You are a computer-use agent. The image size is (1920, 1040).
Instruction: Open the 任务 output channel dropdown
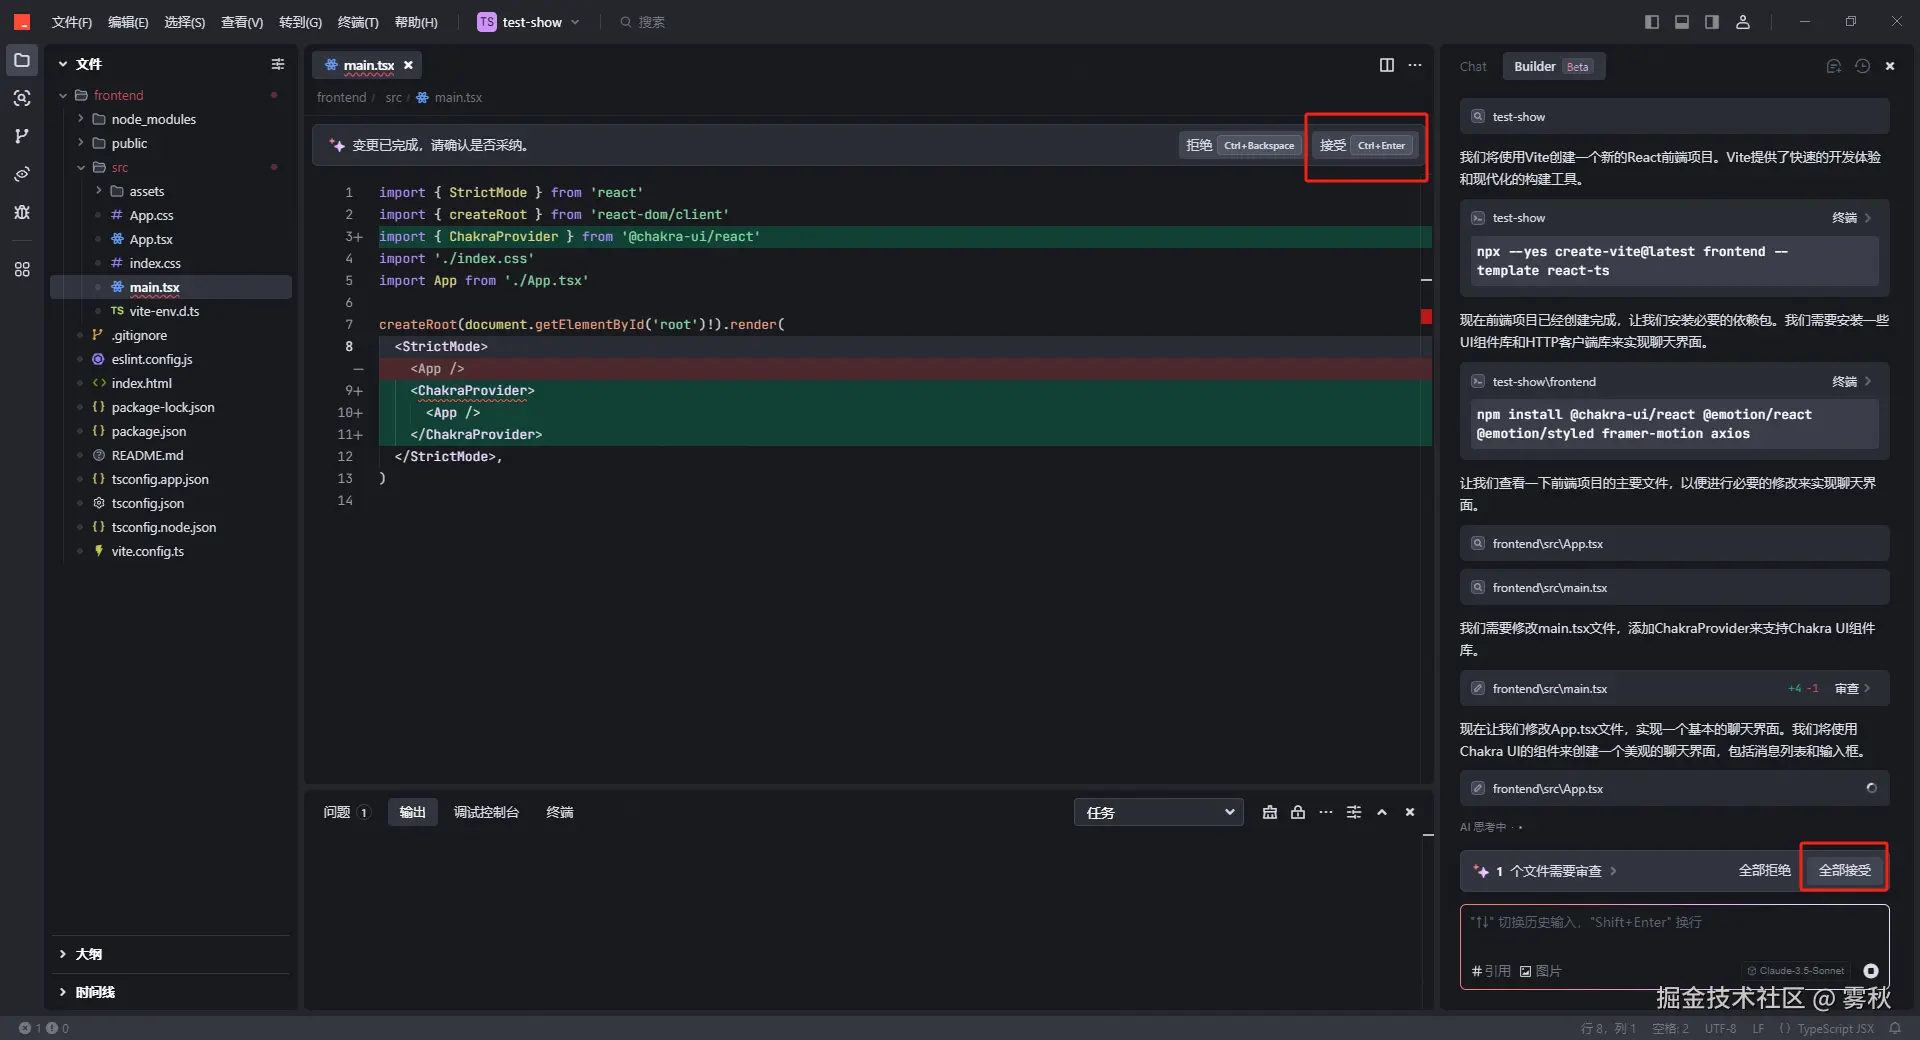(1158, 812)
